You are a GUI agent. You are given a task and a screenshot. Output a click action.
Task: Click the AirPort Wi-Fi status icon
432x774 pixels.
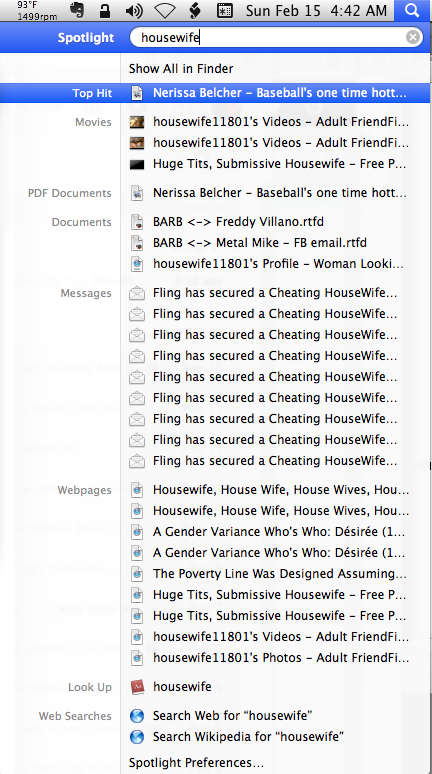(166, 10)
